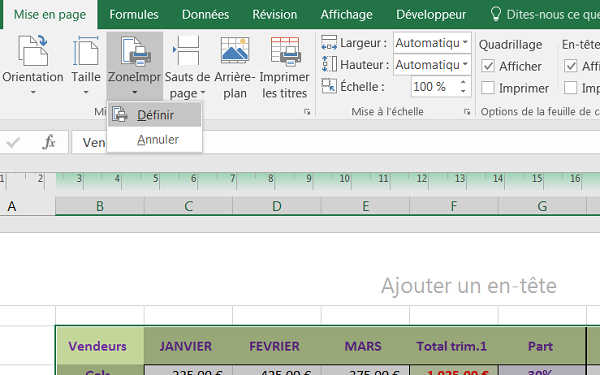Toggle Quadrillage Afficher checkbox
Image resolution: width=600 pixels, height=375 pixels.
(x=488, y=66)
